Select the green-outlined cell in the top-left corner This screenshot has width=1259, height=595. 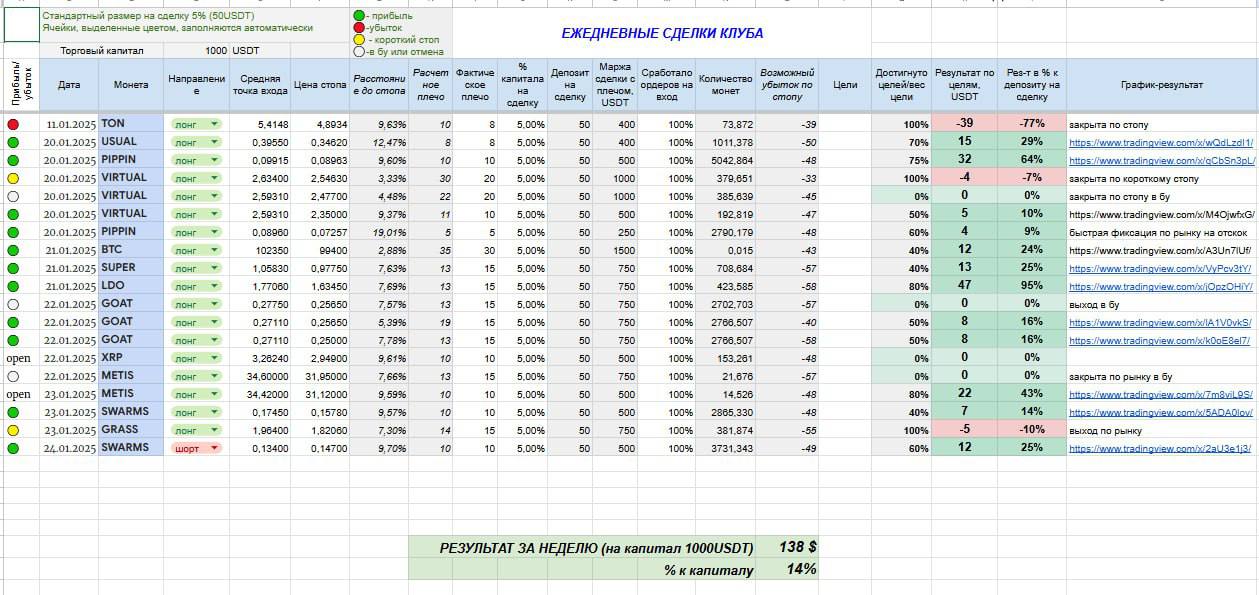tap(21, 25)
